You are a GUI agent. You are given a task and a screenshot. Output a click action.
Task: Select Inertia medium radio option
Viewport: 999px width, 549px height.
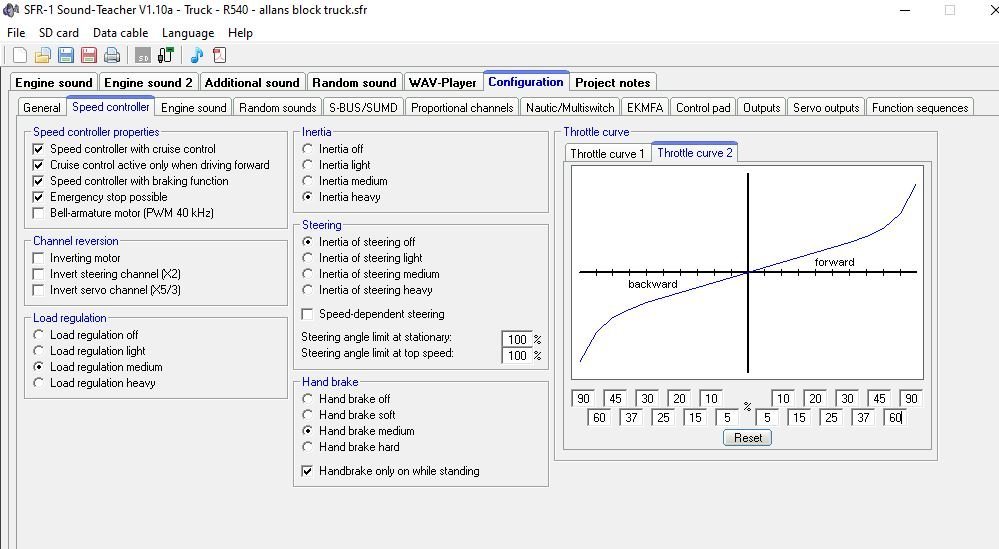(x=308, y=181)
